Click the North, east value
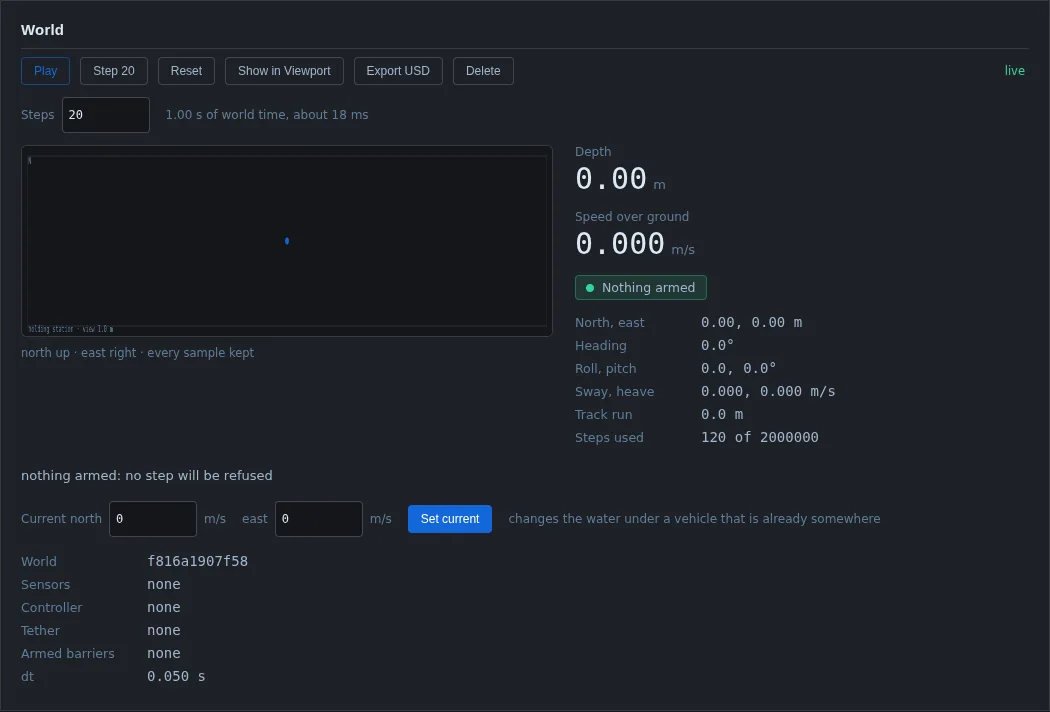Image resolution: width=1050 pixels, height=712 pixels. (751, 323)
